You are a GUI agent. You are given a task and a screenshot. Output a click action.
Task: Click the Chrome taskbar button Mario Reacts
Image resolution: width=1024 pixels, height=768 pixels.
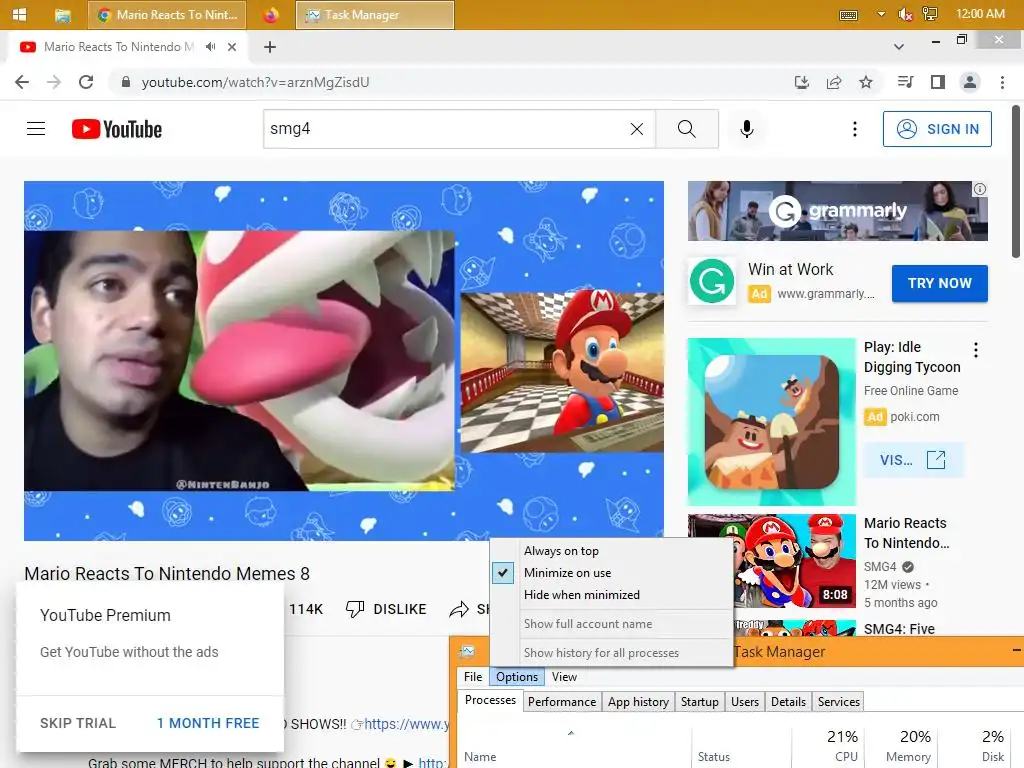pyautogui.click(x=167, y=15)
